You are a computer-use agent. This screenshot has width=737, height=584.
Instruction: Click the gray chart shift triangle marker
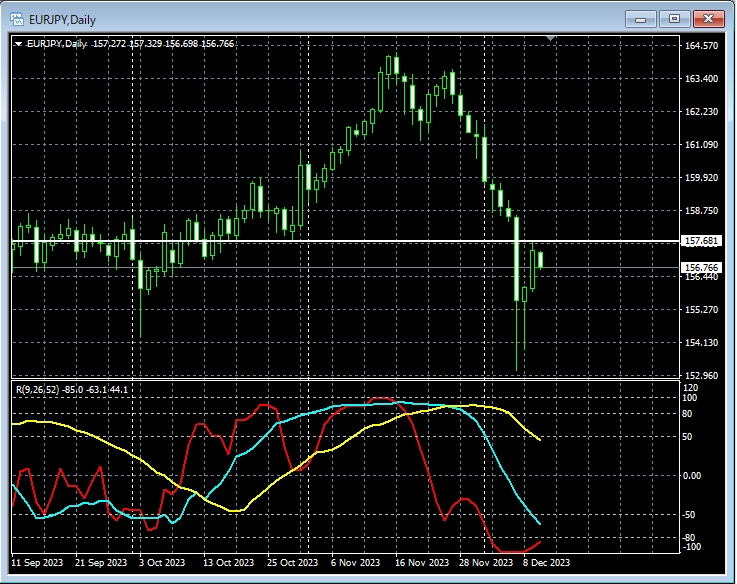(549, 39)
